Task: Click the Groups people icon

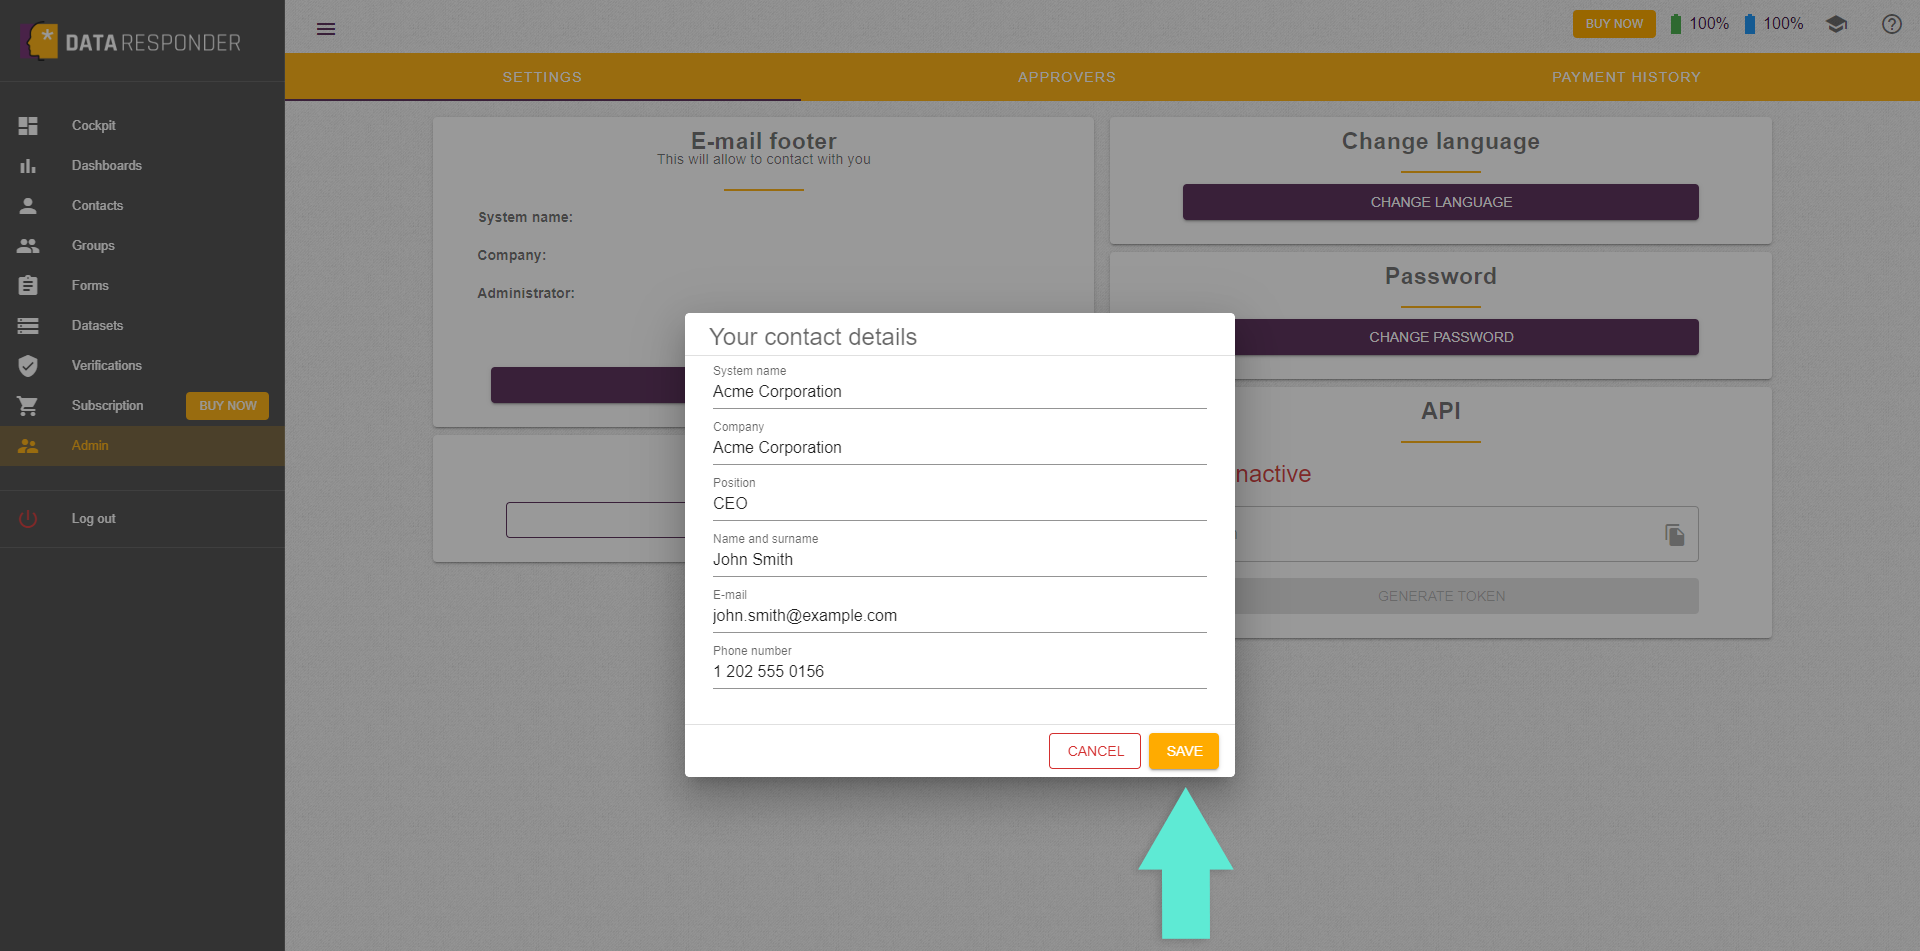Action: tap(28, 246)
